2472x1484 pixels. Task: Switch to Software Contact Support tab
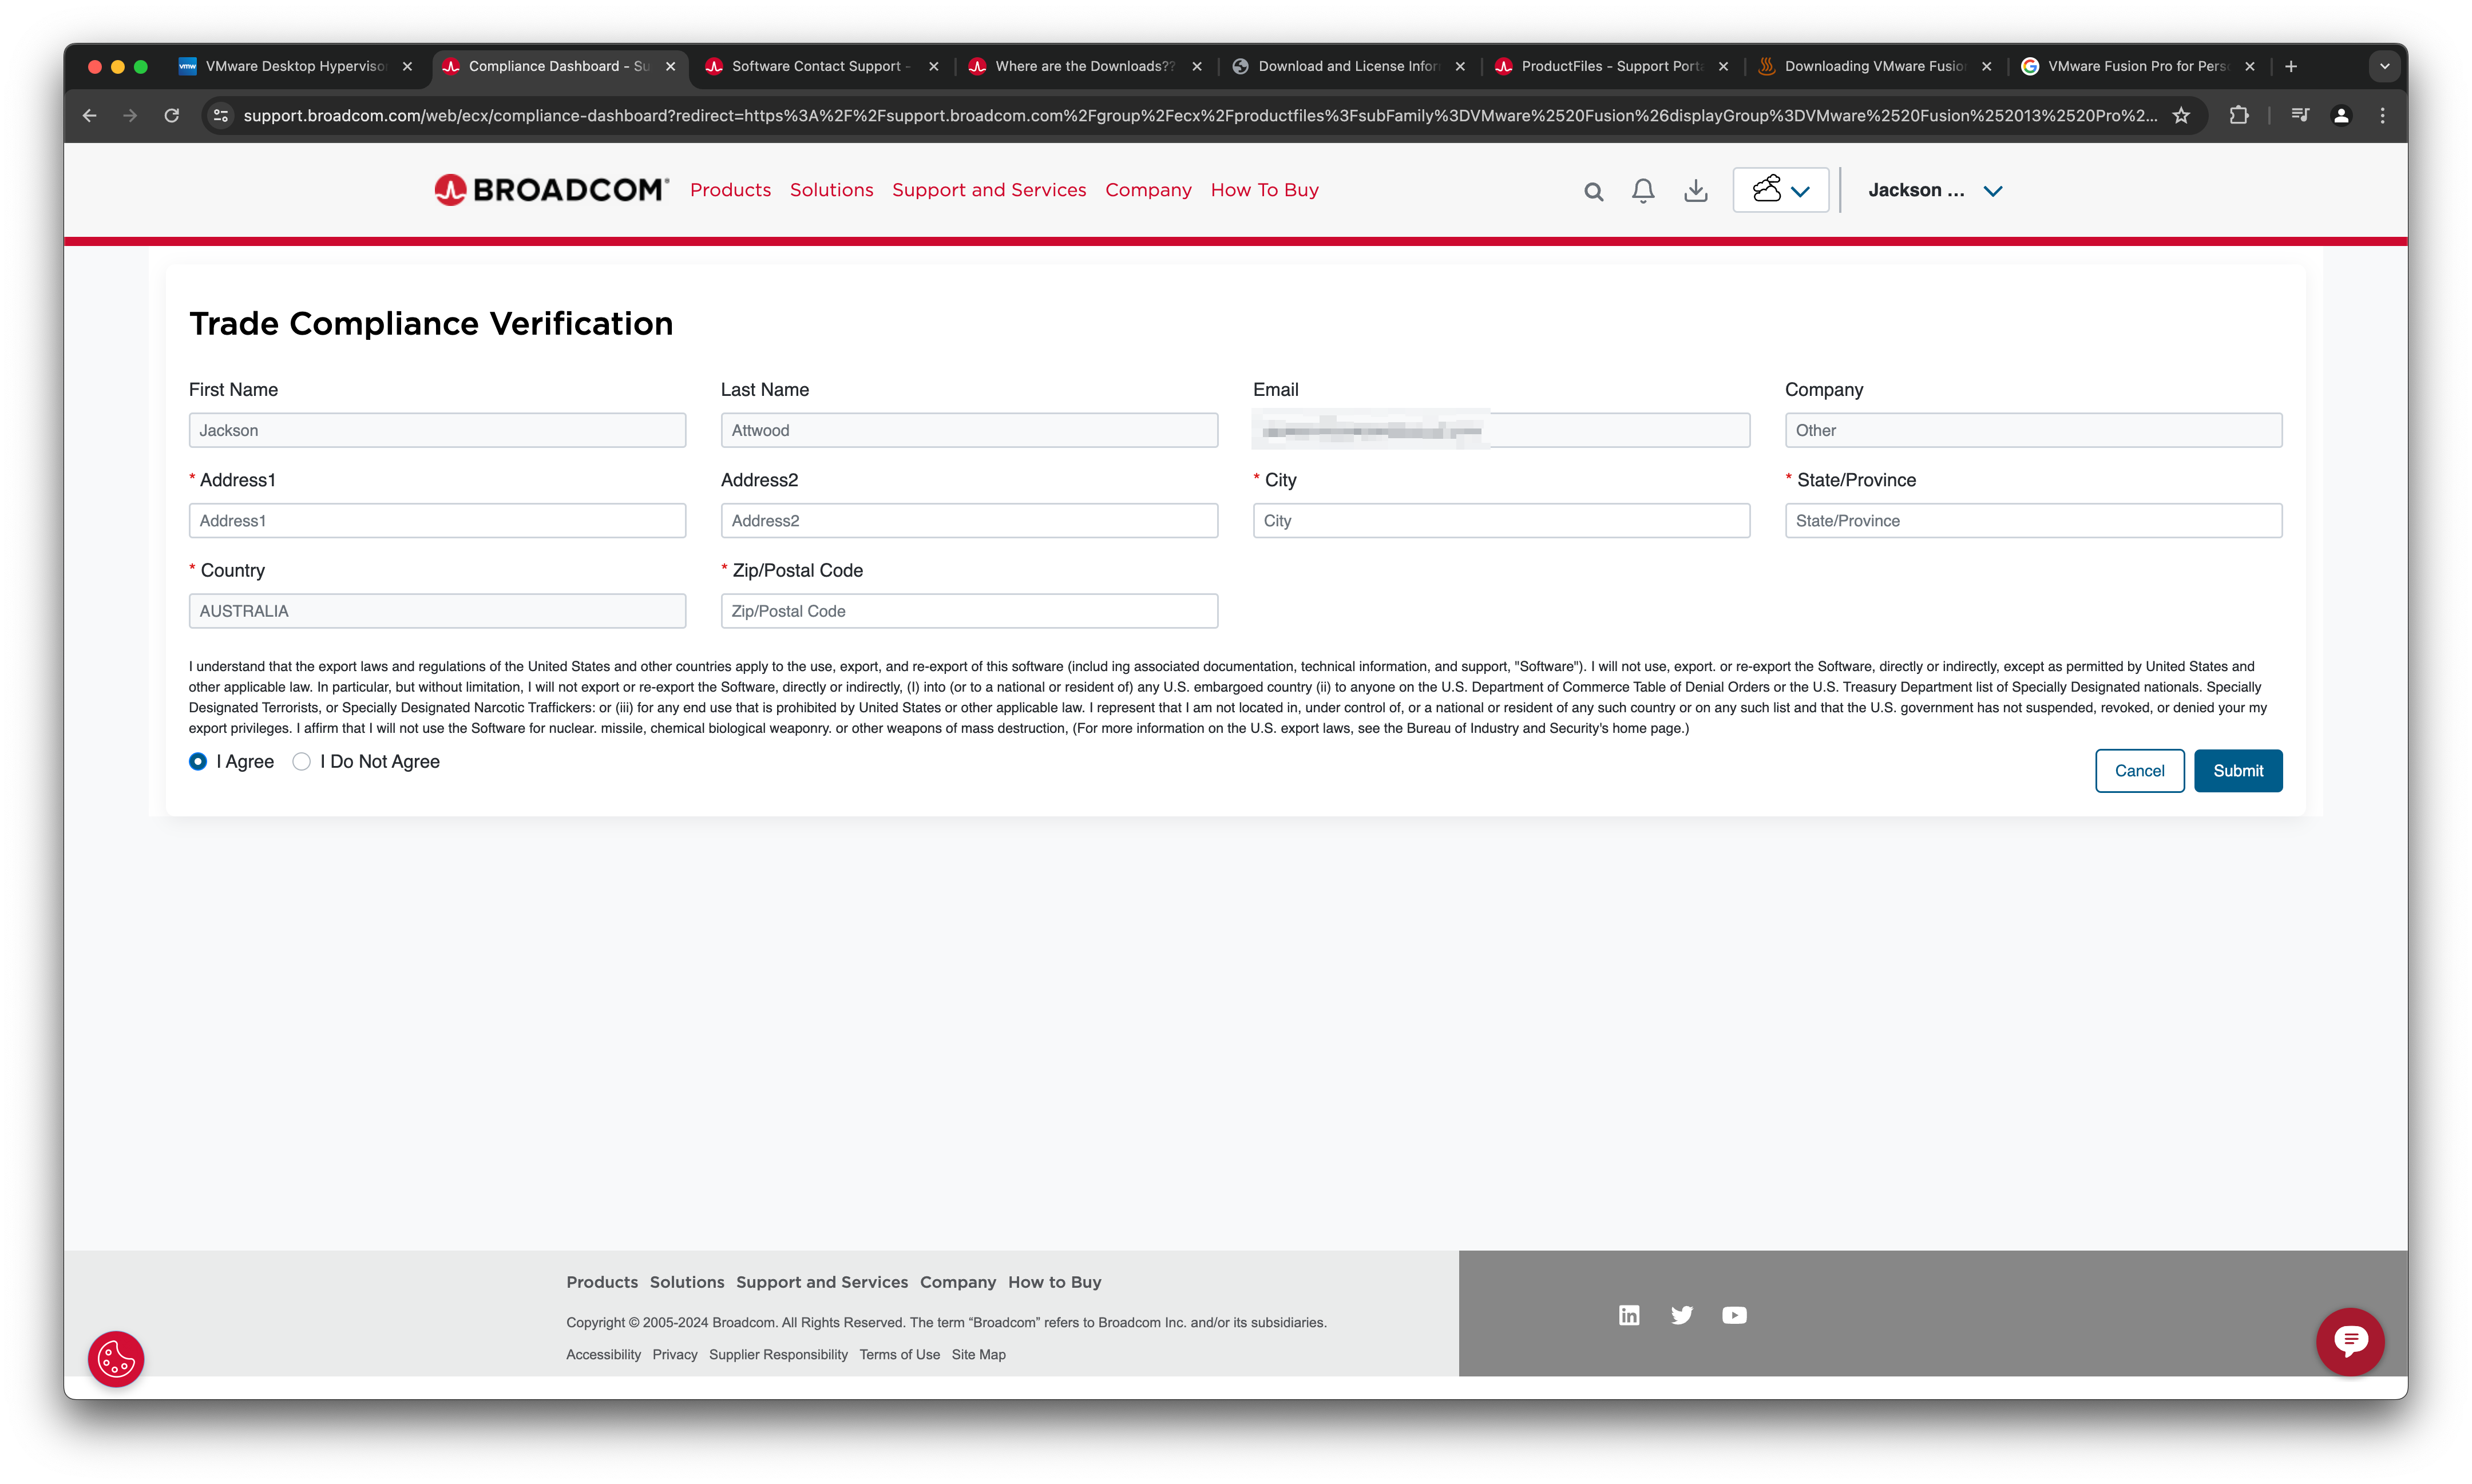(816, 66)
